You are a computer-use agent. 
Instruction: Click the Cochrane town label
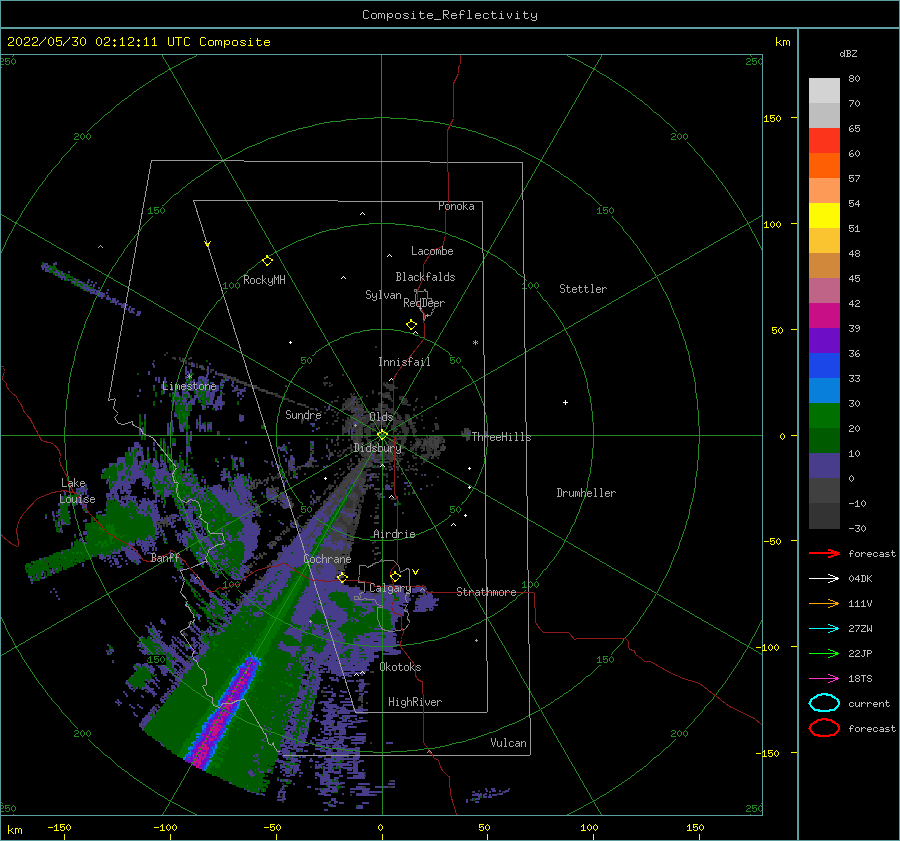point(327,559)
